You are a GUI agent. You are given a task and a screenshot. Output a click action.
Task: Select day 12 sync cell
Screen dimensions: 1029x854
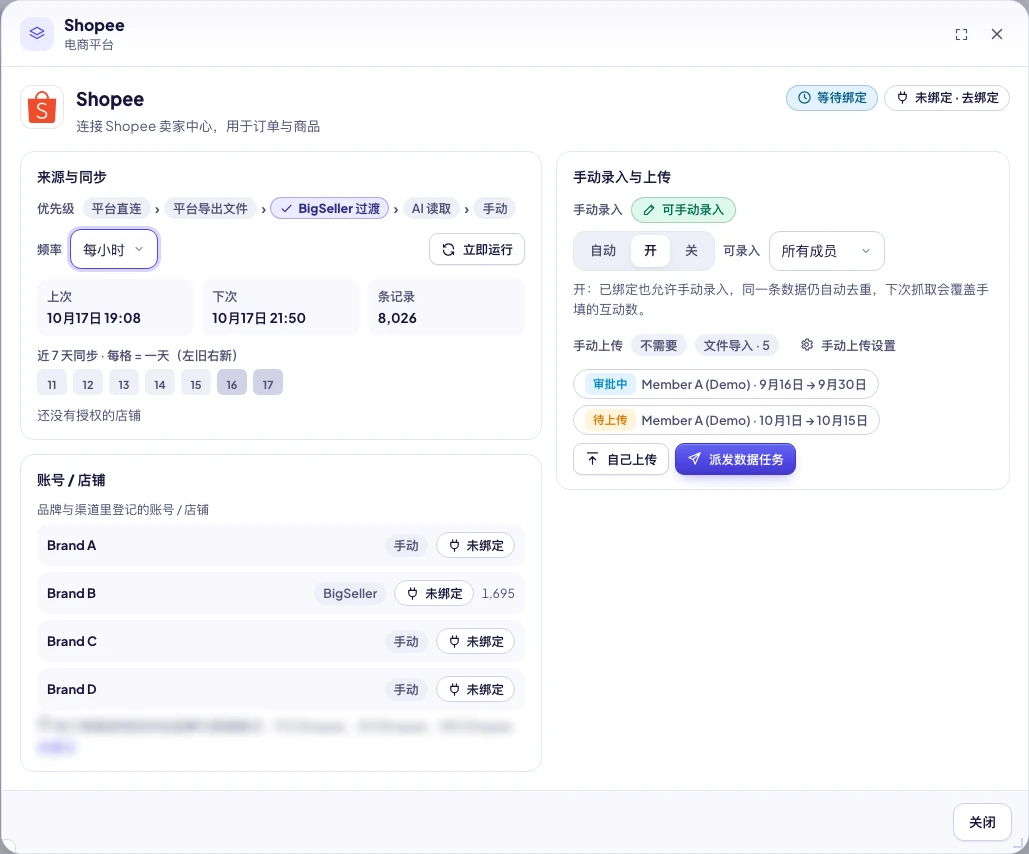88,383
